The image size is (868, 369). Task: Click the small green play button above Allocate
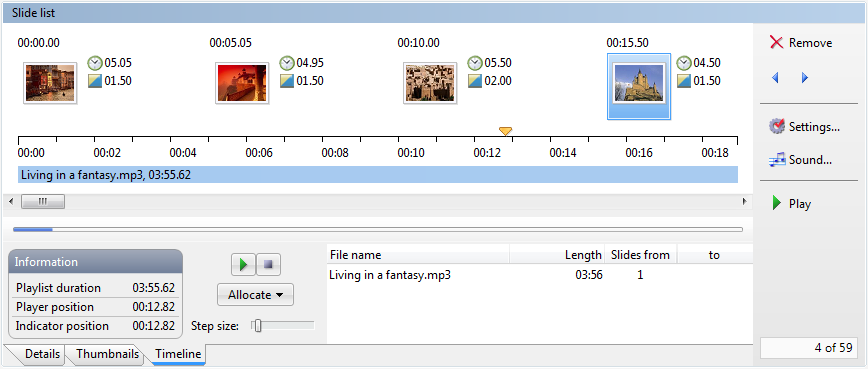(x=243, y=265)
